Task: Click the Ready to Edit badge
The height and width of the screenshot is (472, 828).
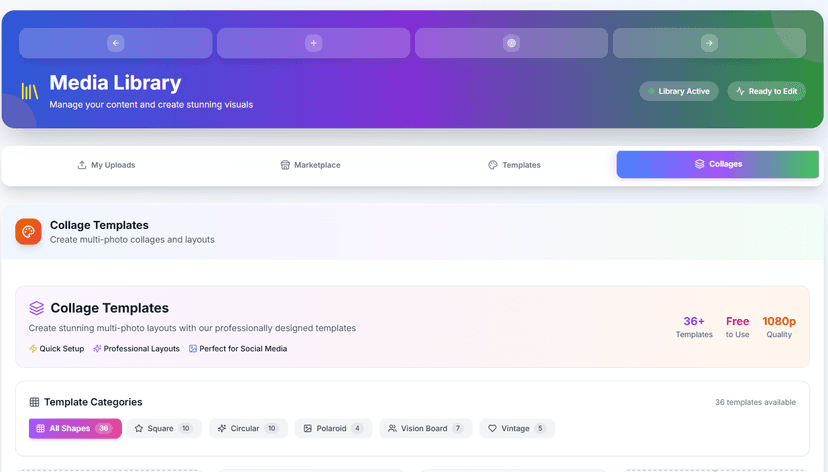Action: click(x=766, y=91)
